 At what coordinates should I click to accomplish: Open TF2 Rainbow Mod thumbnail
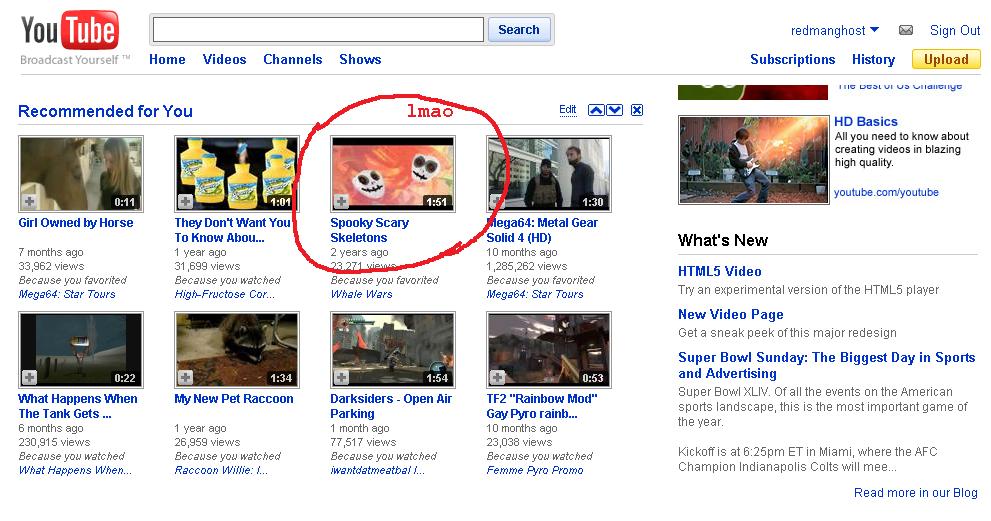[549, 350]
